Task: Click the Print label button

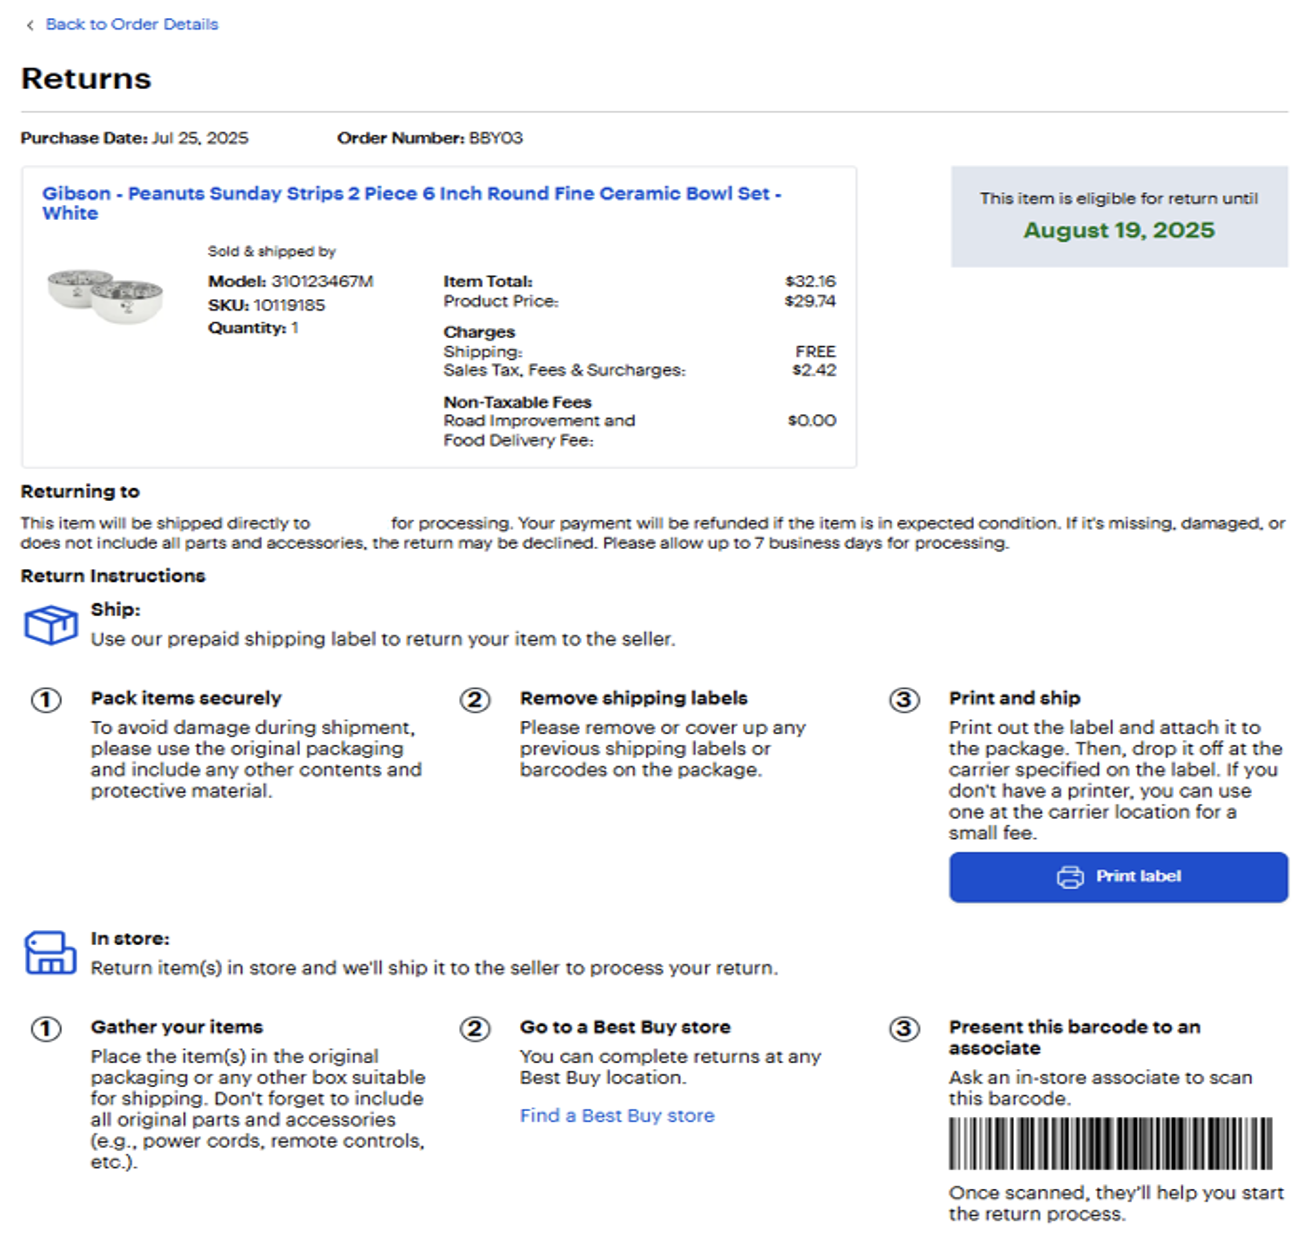Action: [x=1118, y=877]
